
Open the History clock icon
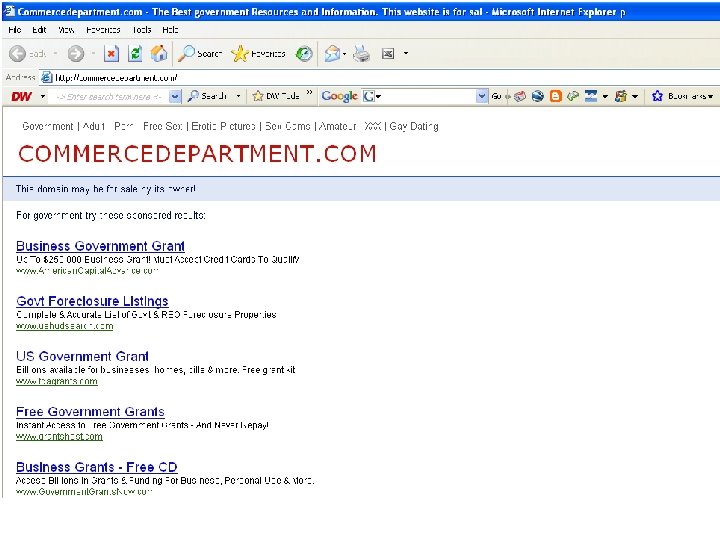click(304, 54)
